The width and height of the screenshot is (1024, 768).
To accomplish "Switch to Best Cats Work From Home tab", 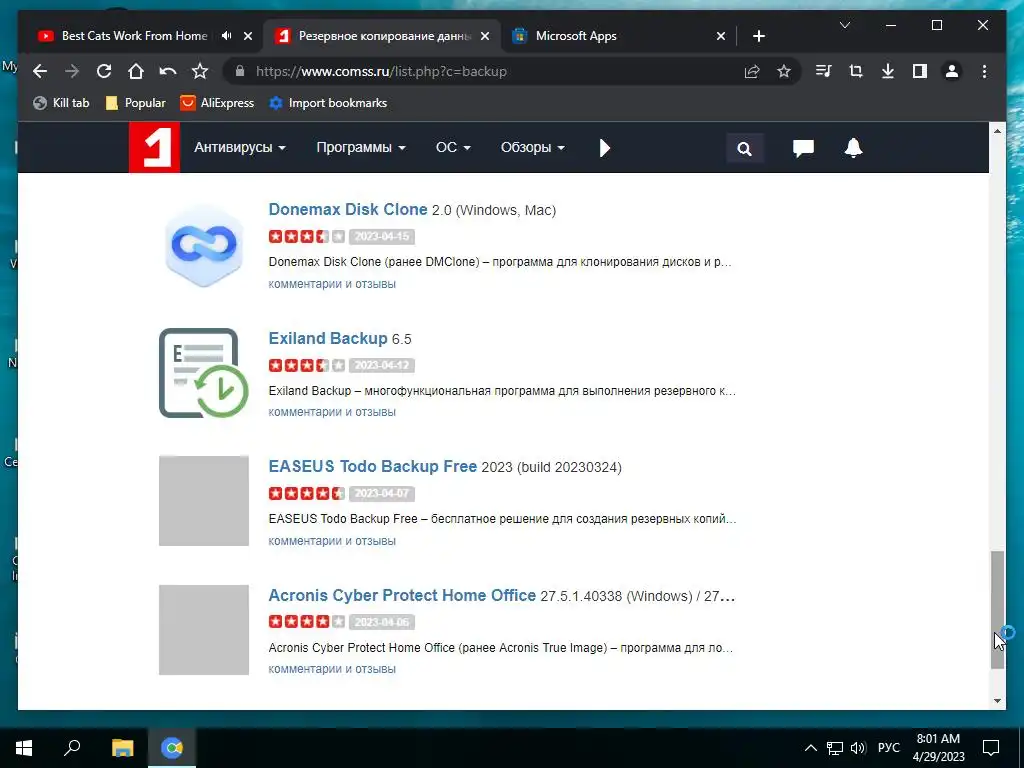I will point(134,36).
